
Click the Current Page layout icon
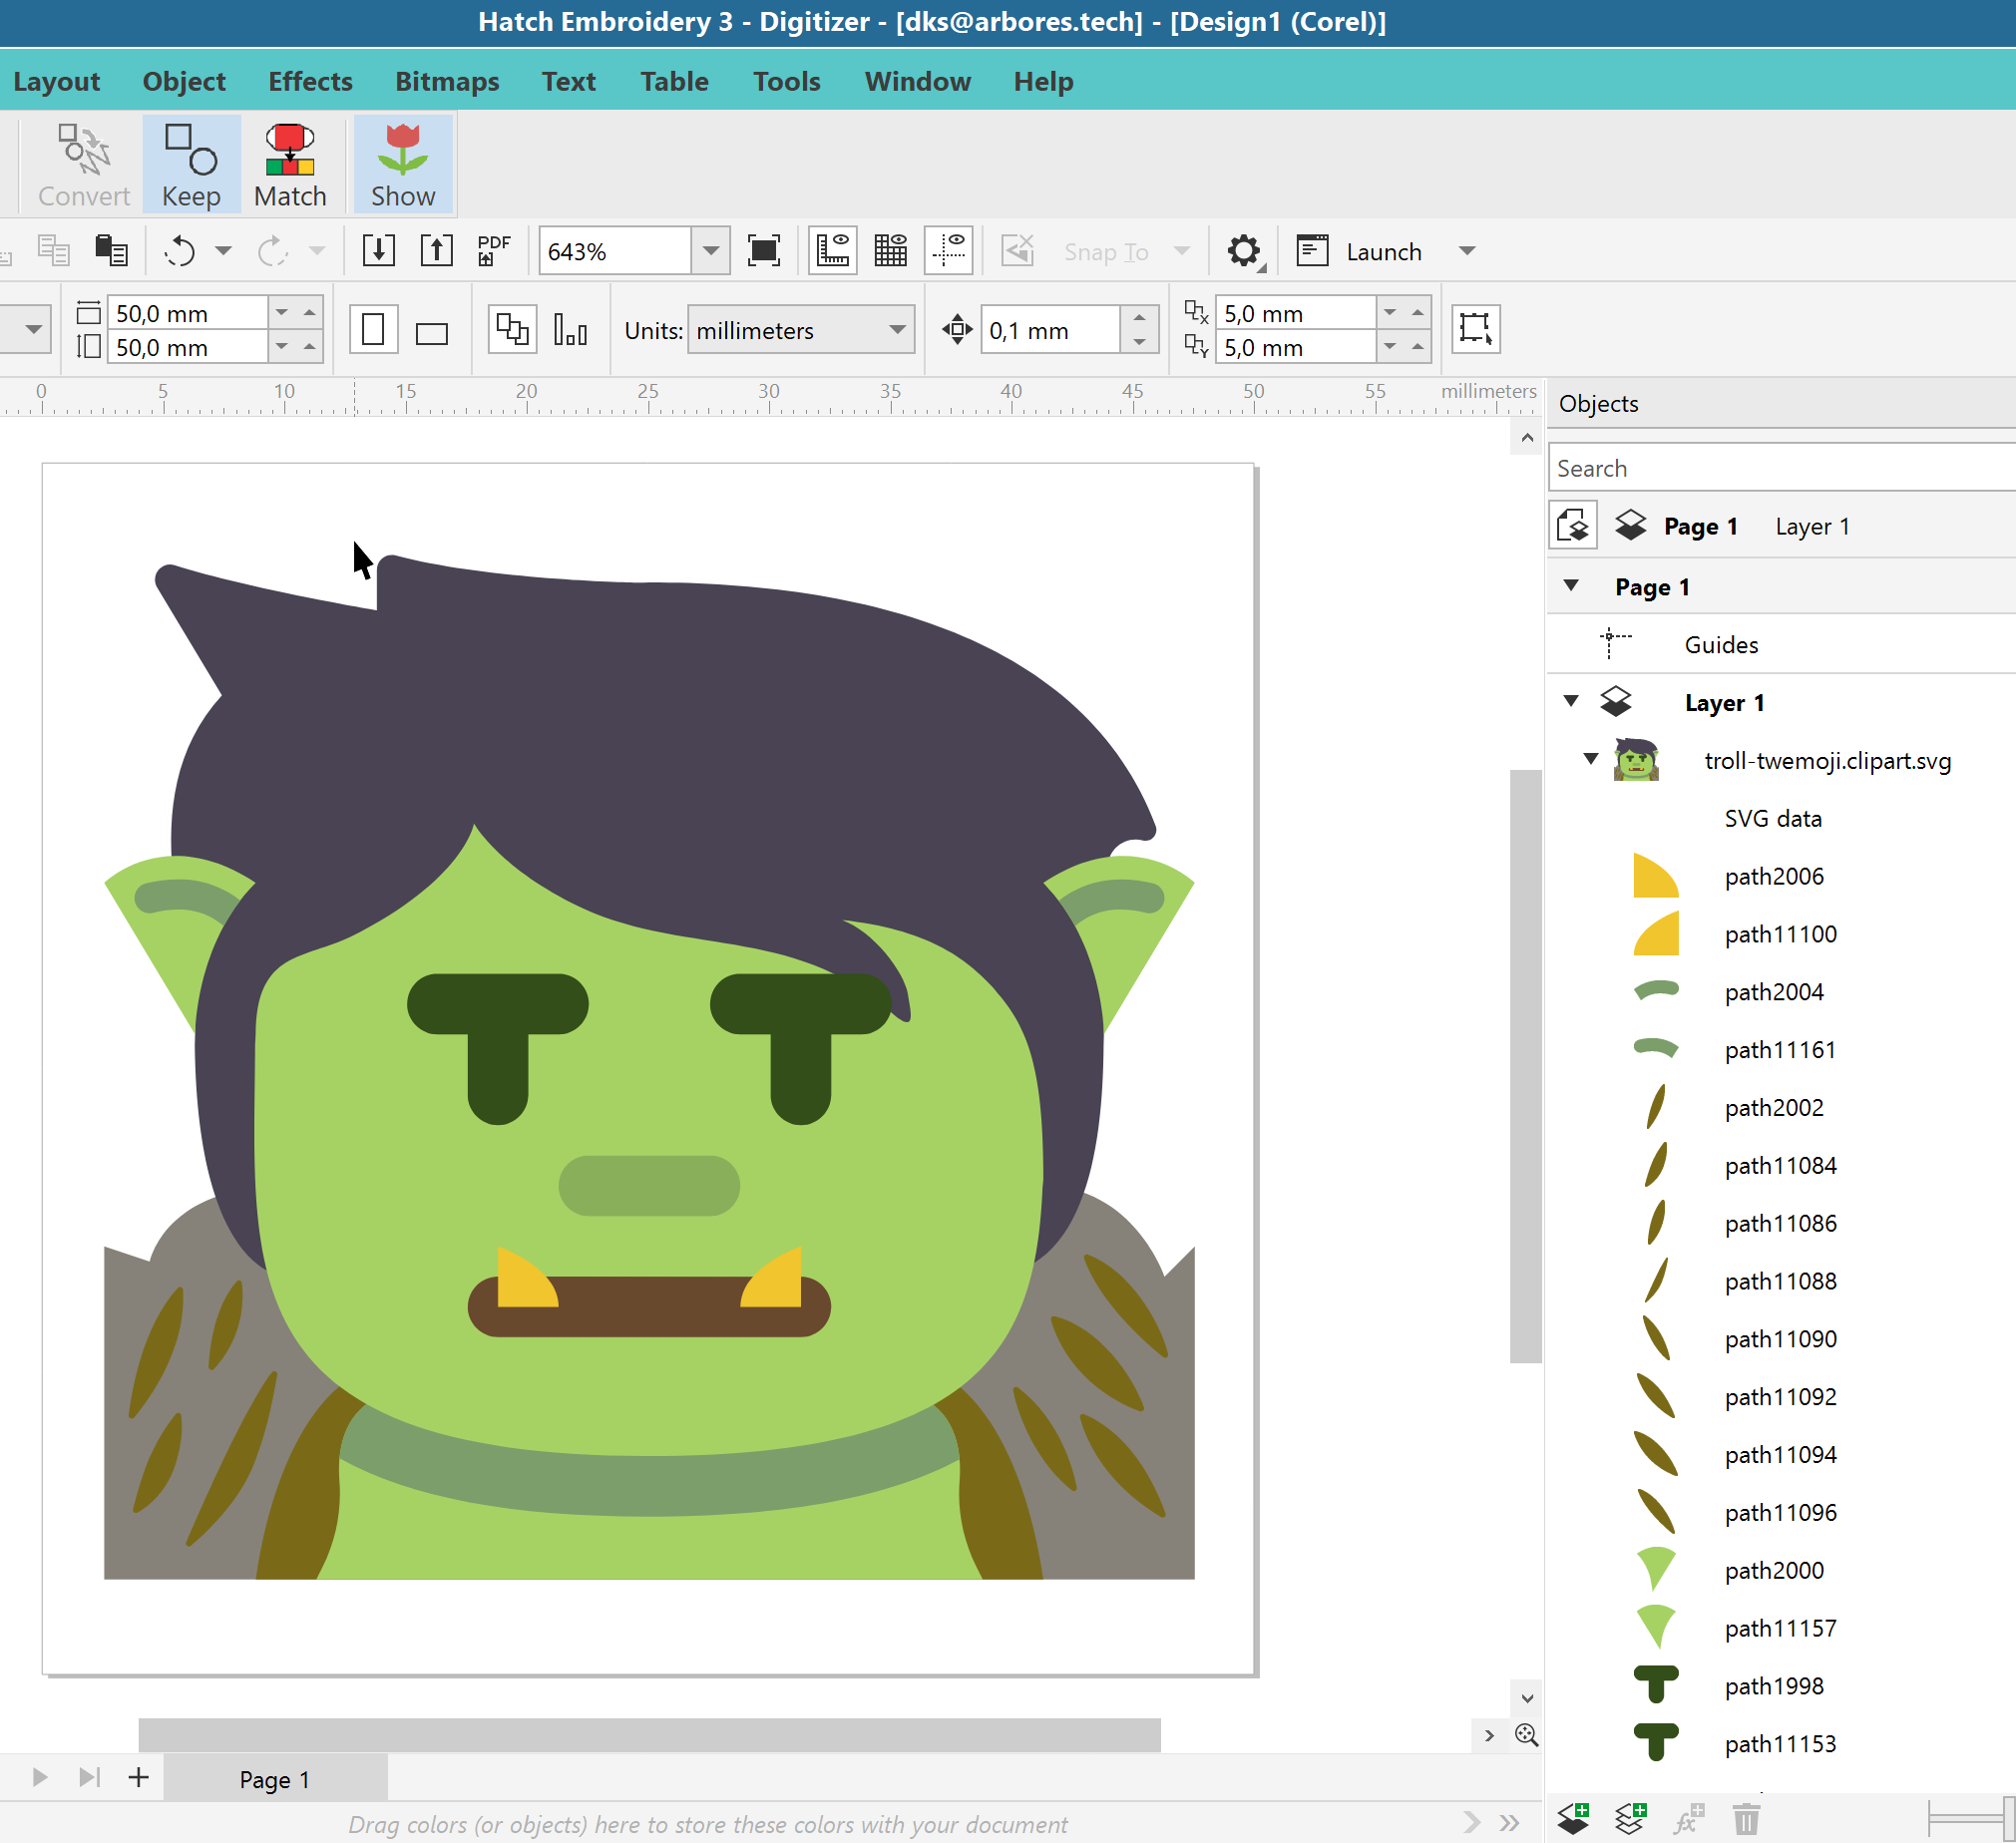point(570,330)
